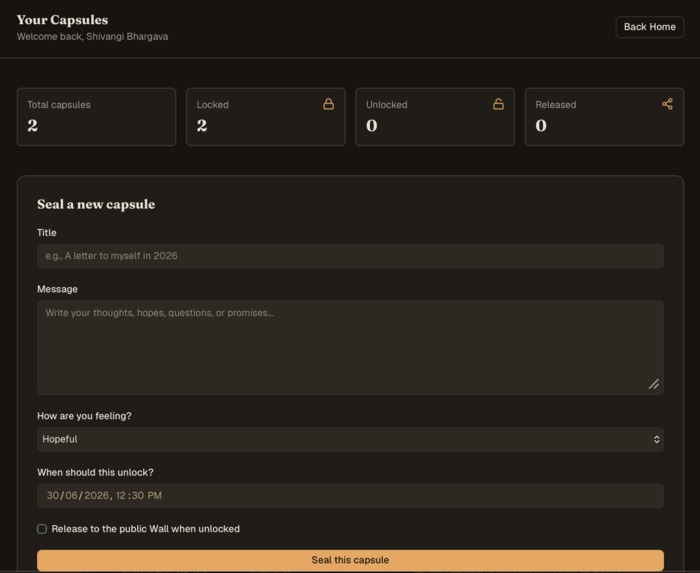Click the 'Title' field label
The width and height of the screenshot is (700, 573).
46,233
